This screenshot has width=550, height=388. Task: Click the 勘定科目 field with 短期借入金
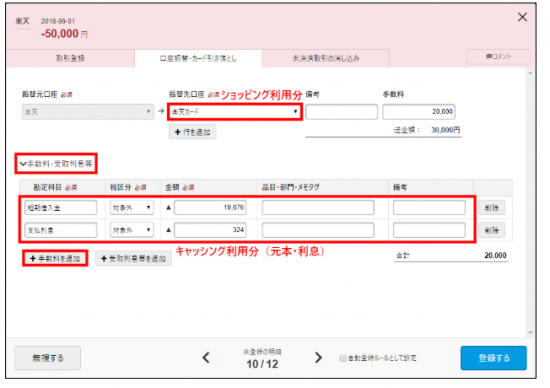point(61,208)
